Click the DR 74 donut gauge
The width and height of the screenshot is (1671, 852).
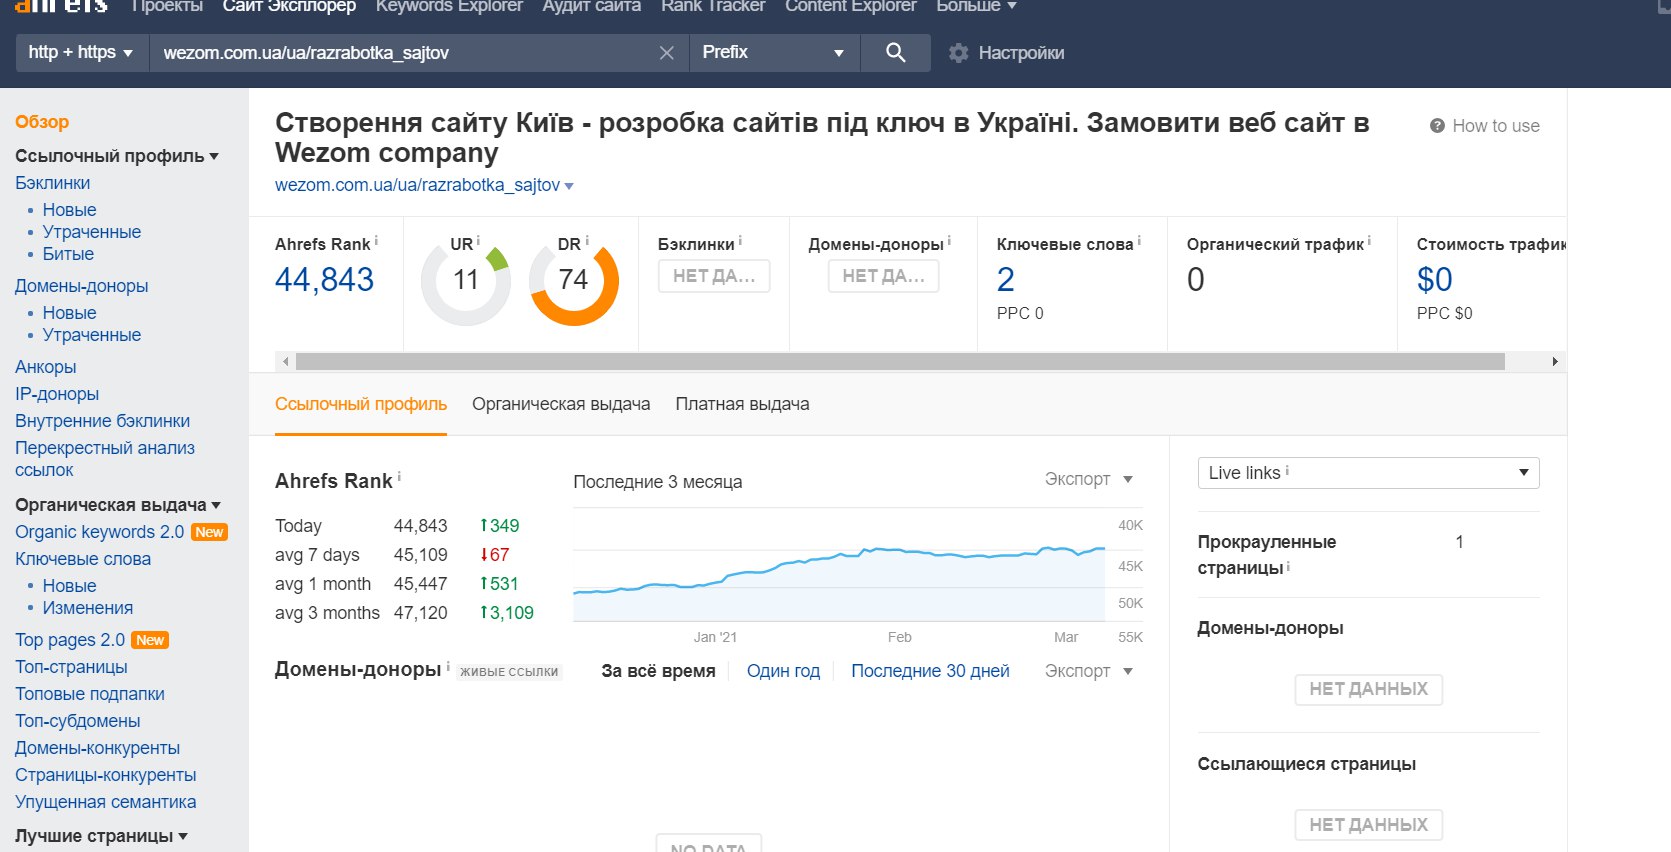click(573, 280)
